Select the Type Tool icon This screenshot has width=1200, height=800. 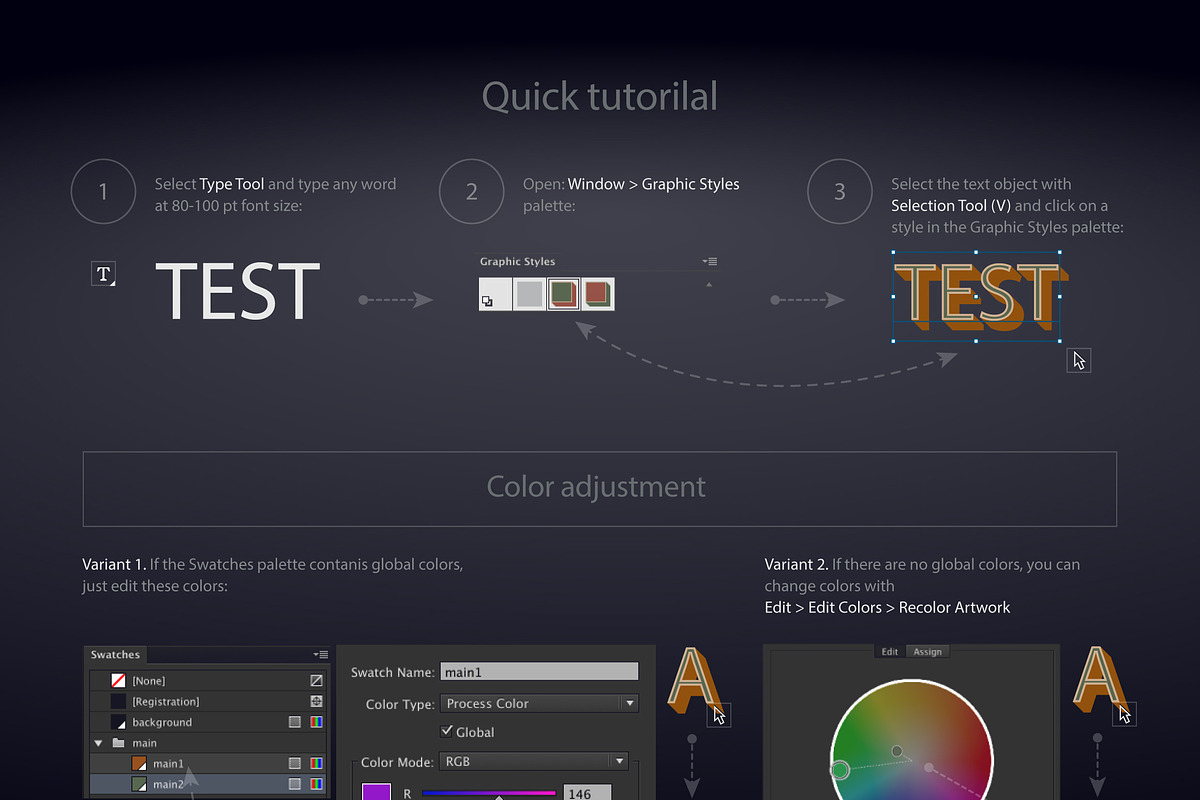click(104, 274)
